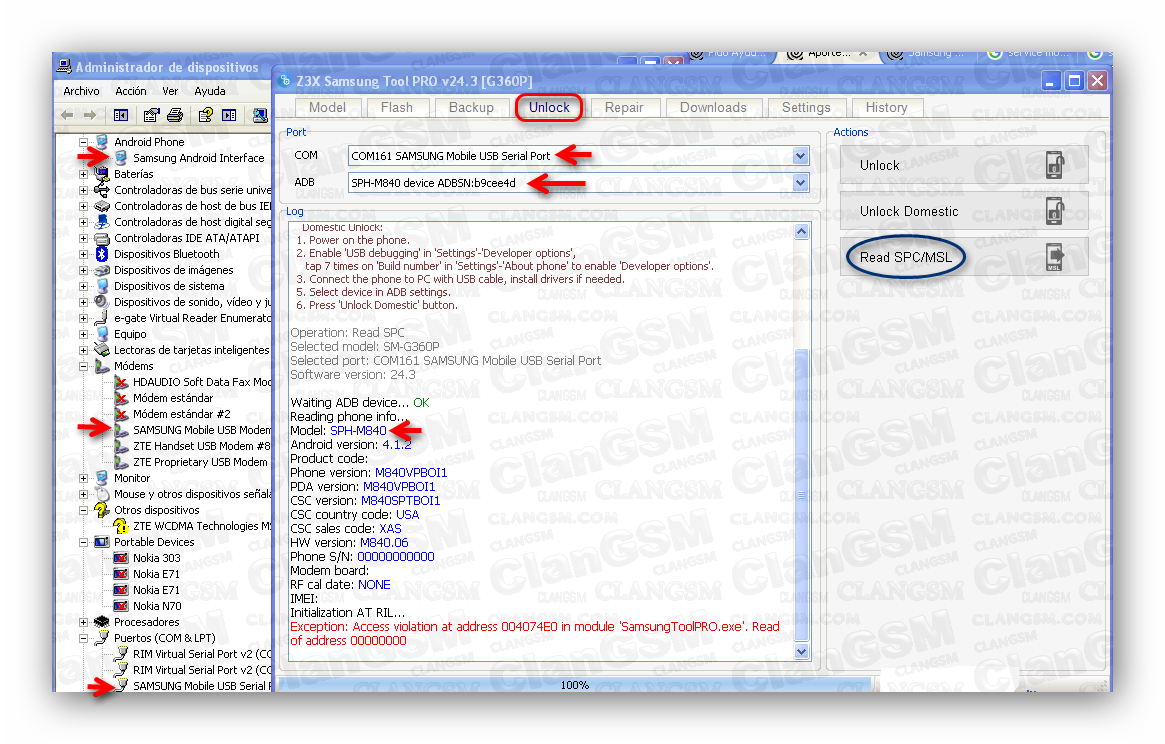Scan for hardware changes icon in Device Manager

(x=260, y=115)
